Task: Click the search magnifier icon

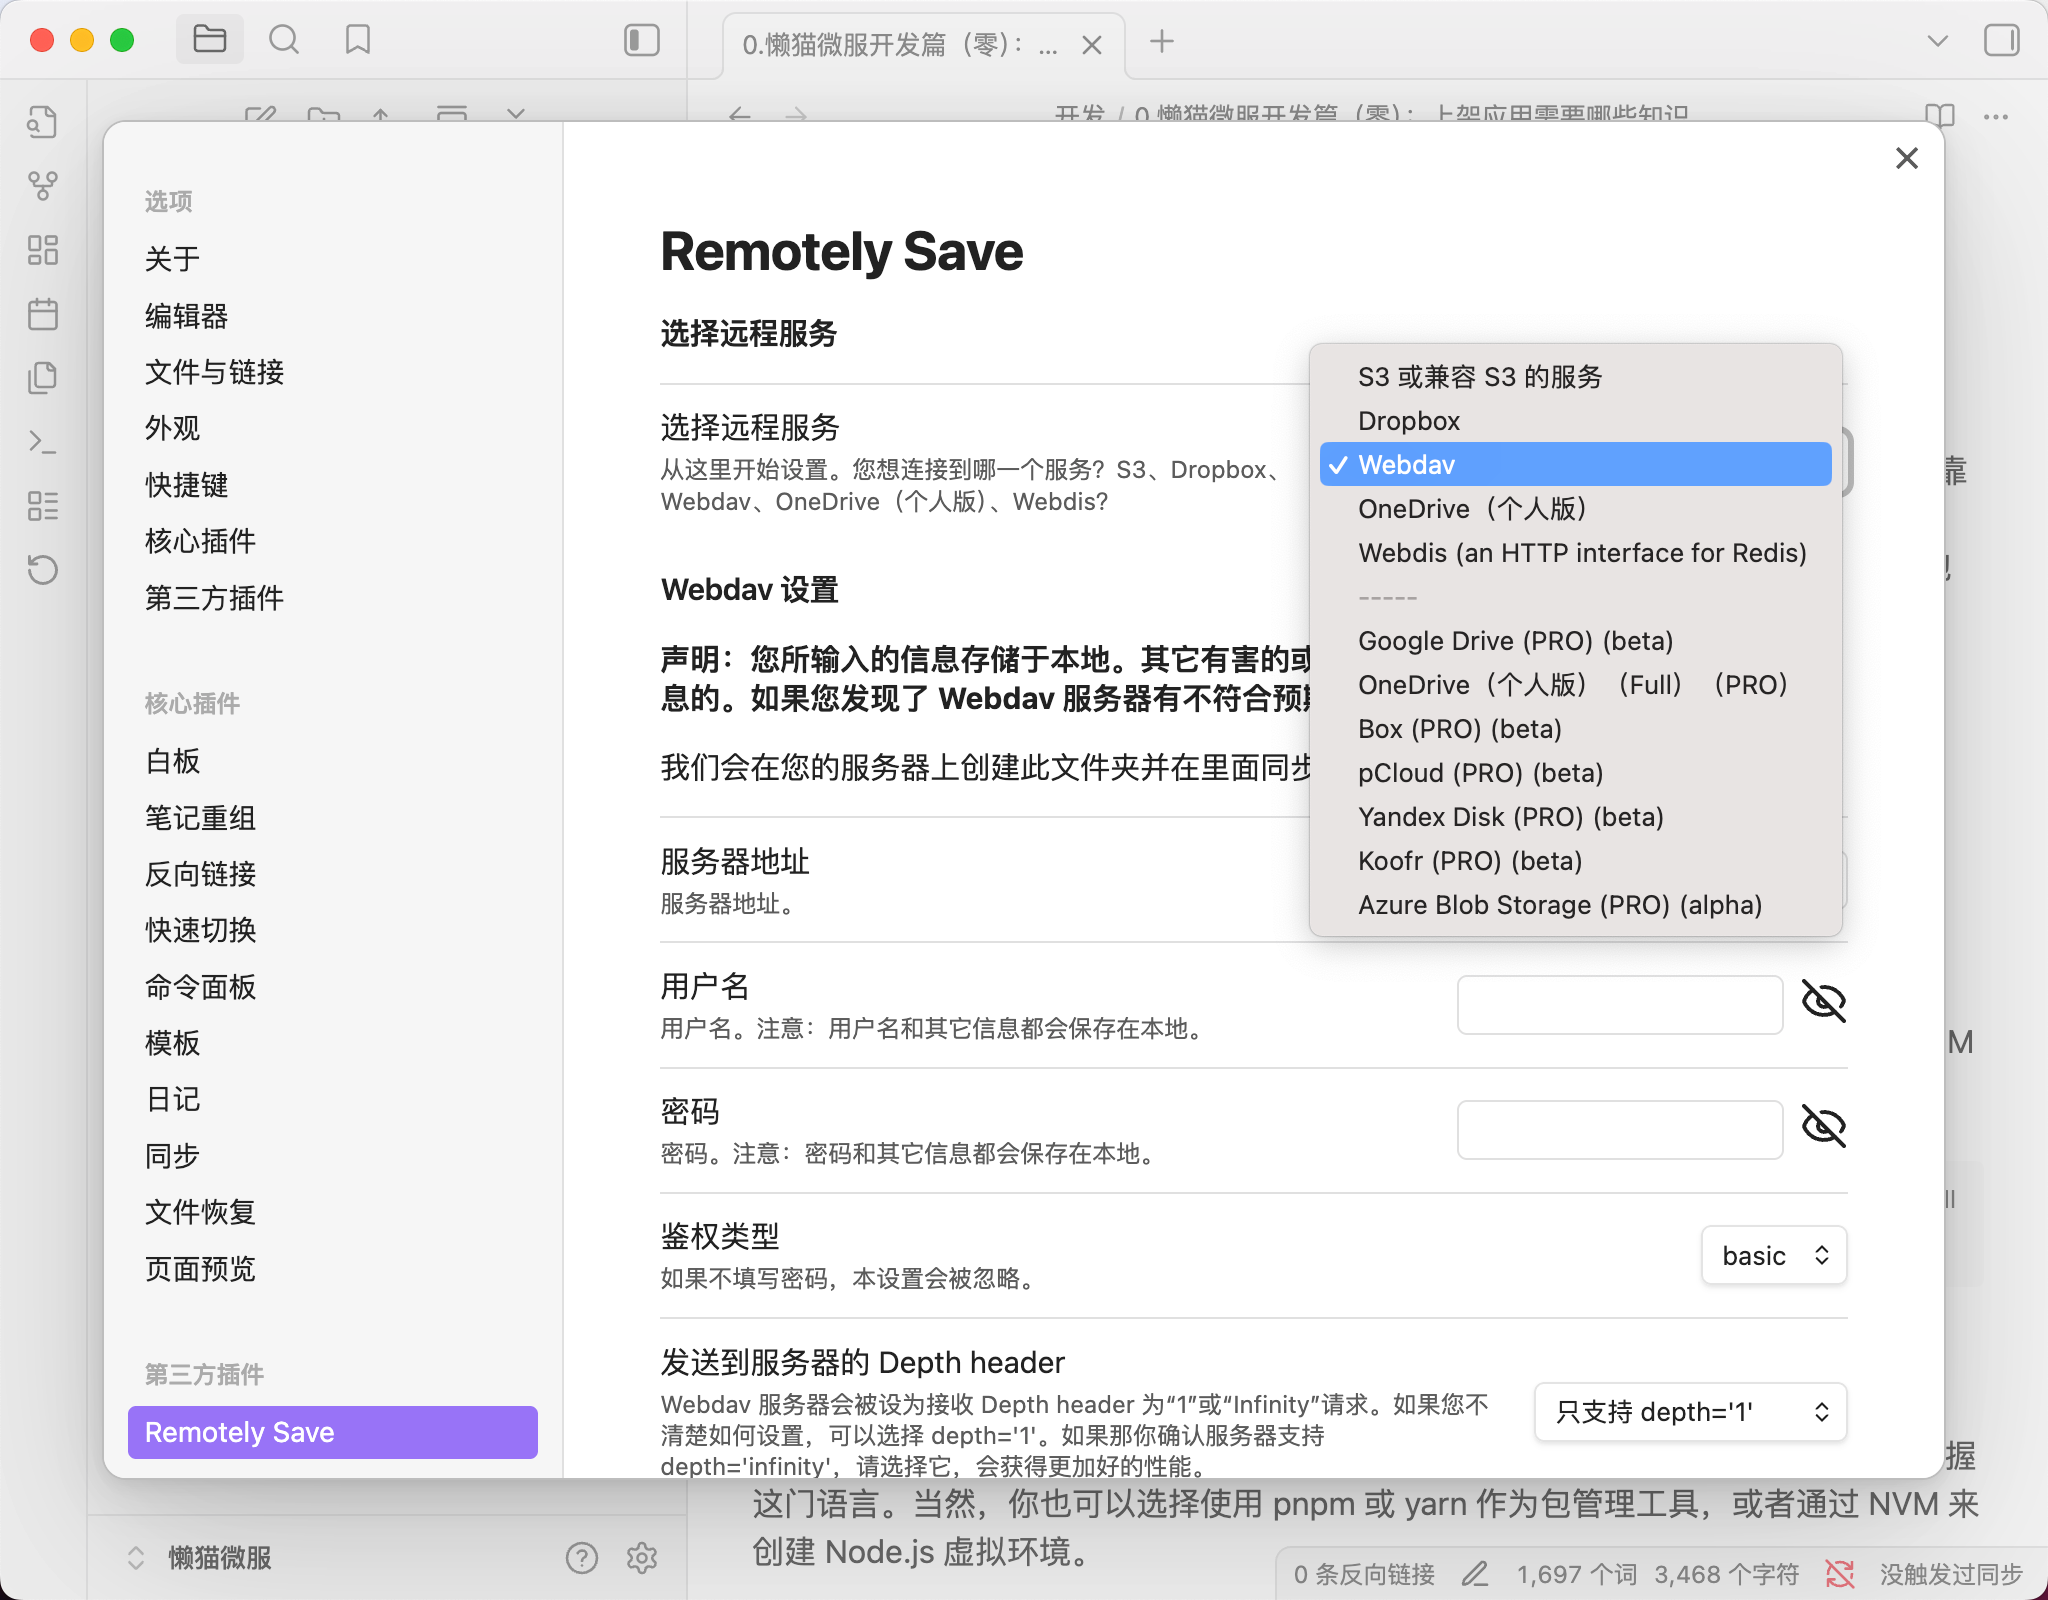Action: click(284, 40)
